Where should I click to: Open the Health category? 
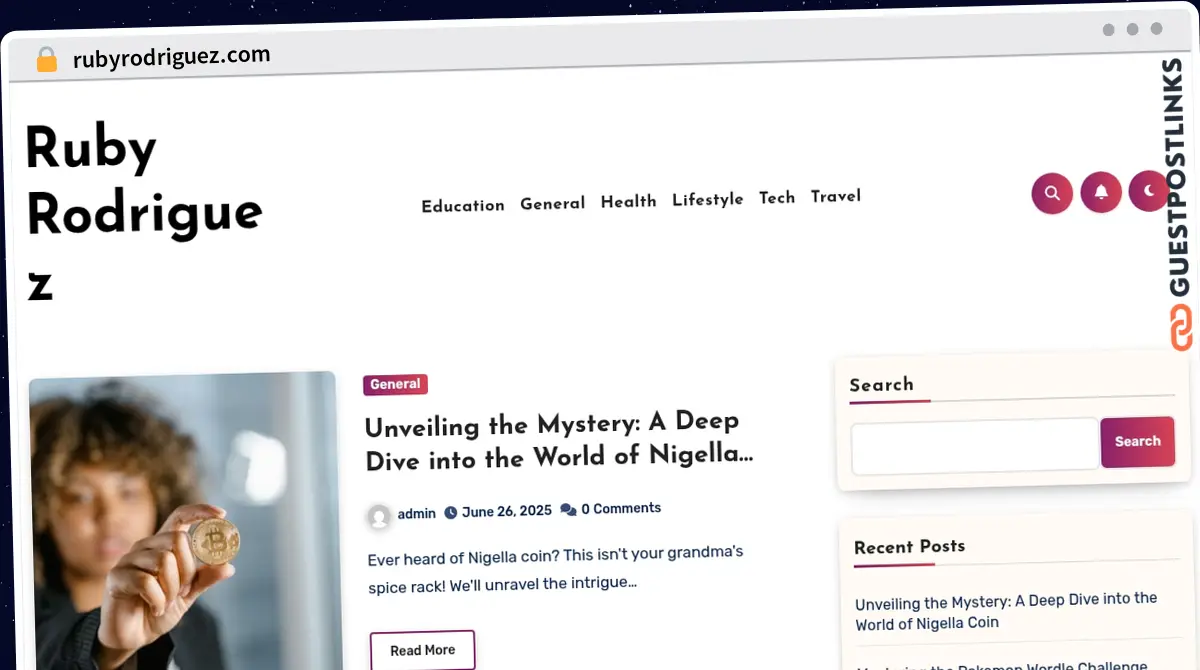click(x=628, y=201)
